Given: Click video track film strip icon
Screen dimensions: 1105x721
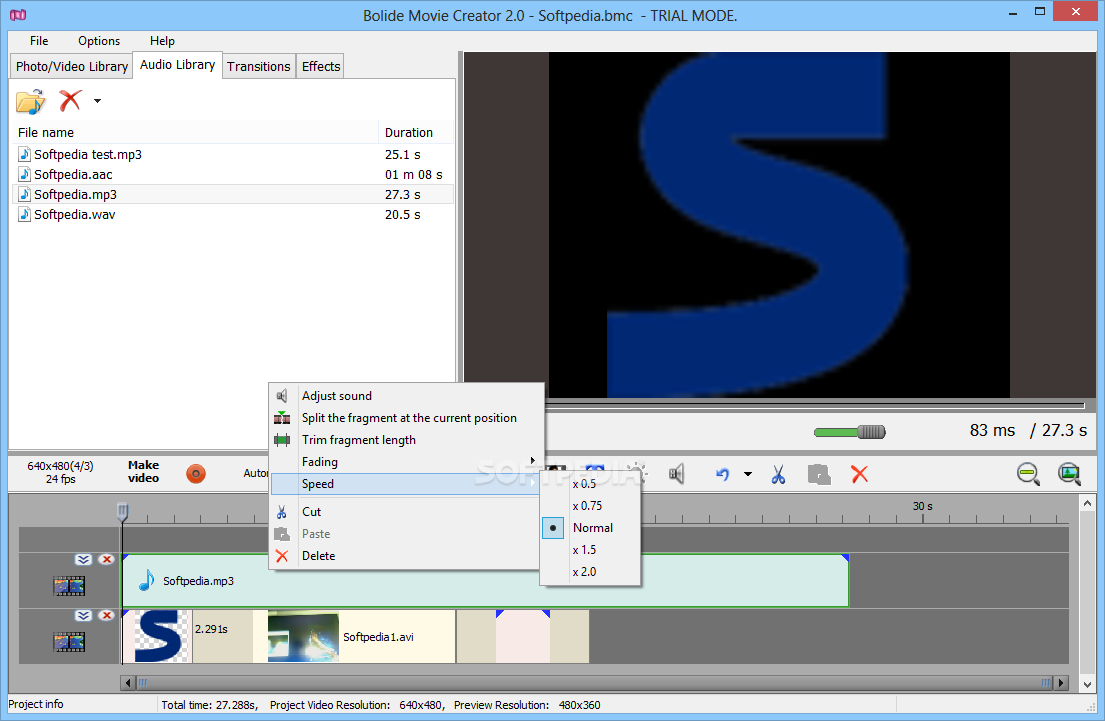Looking at the screenshot, I should pos(69,642).
